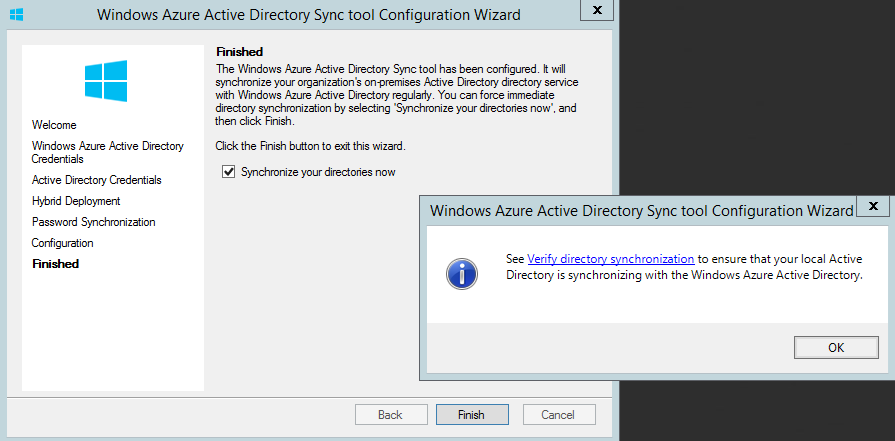895x441 pixels.
Task: Select the Active Directory Credentials step
Action: (x=96, y=180)
